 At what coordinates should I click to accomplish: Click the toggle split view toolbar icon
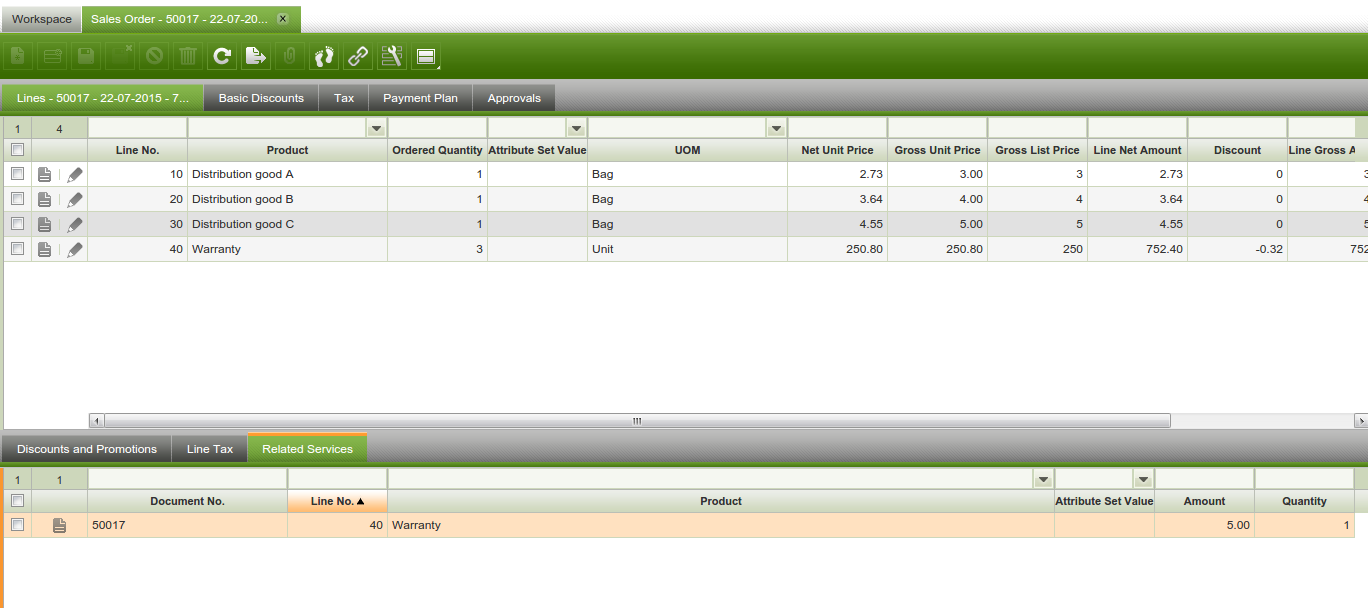(426, 57)
